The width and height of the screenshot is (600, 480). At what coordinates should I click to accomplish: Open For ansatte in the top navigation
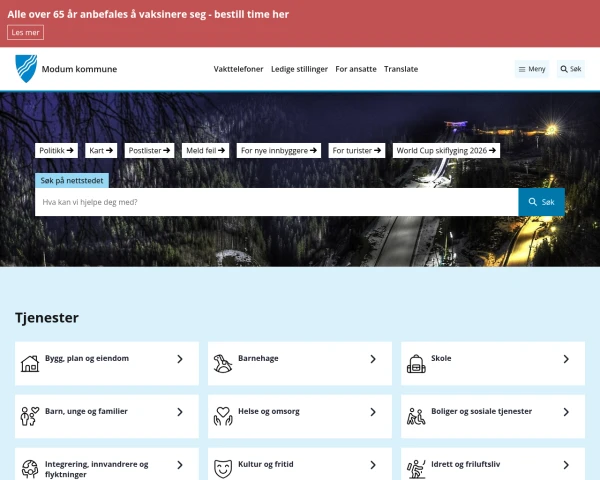tap(356, 69)
